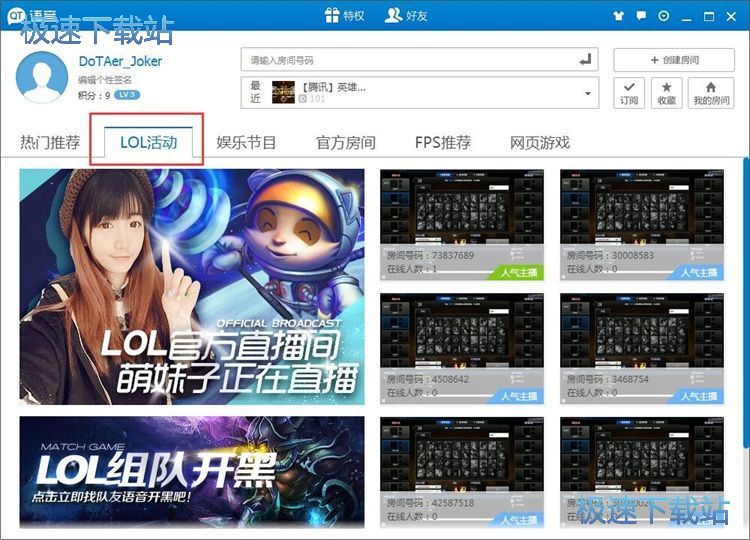Image resolution: width=750 pixels, height=540 pixels.
Task: Click the LV3 level badge
Action: (127, 95)
